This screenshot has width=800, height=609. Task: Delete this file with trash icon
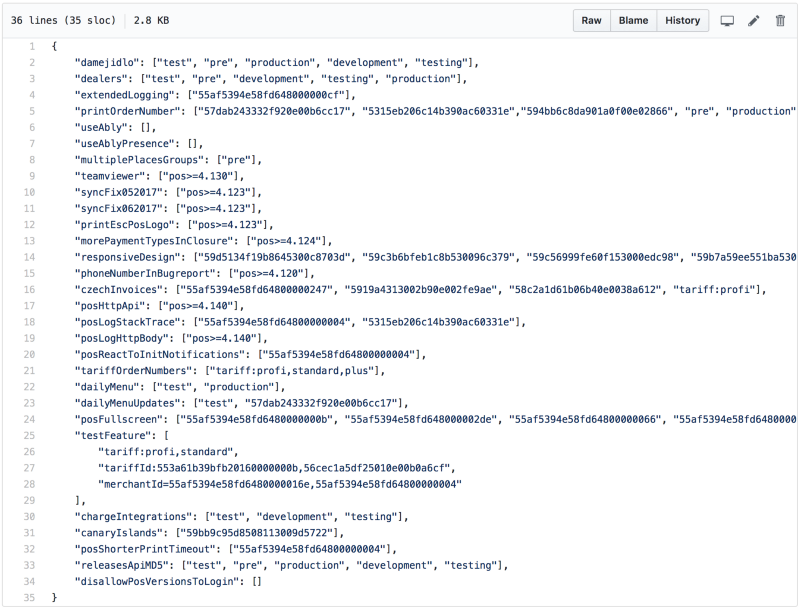pos(780,21)
